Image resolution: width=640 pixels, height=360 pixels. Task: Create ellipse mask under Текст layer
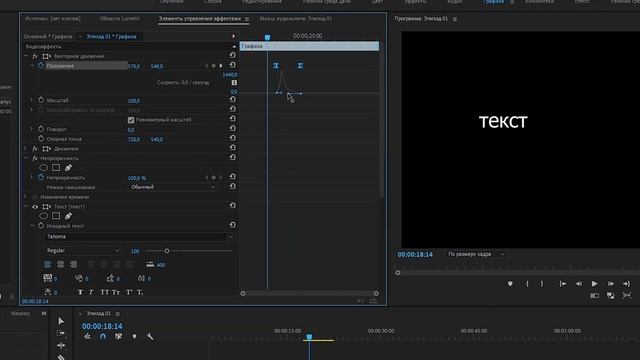[44, 216]
